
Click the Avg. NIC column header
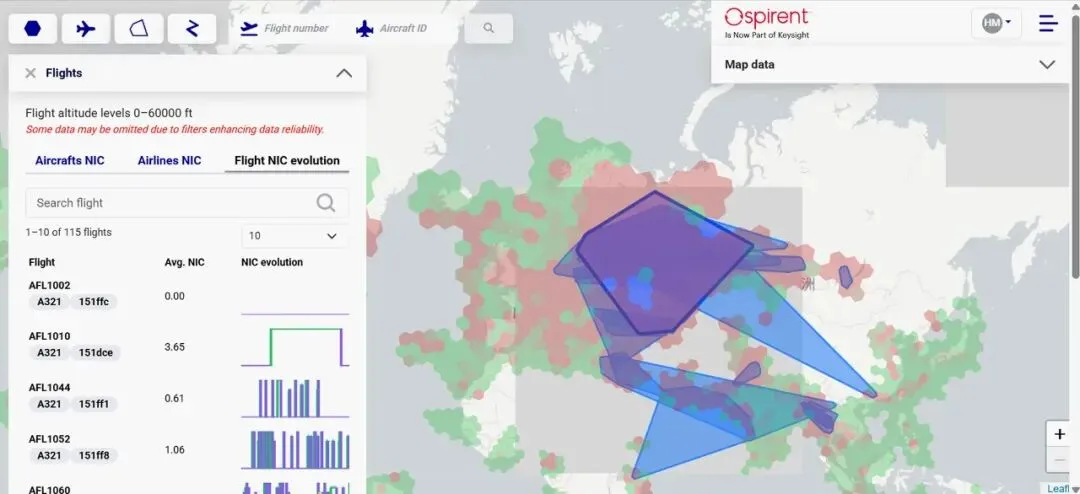(x=185, y=262)
